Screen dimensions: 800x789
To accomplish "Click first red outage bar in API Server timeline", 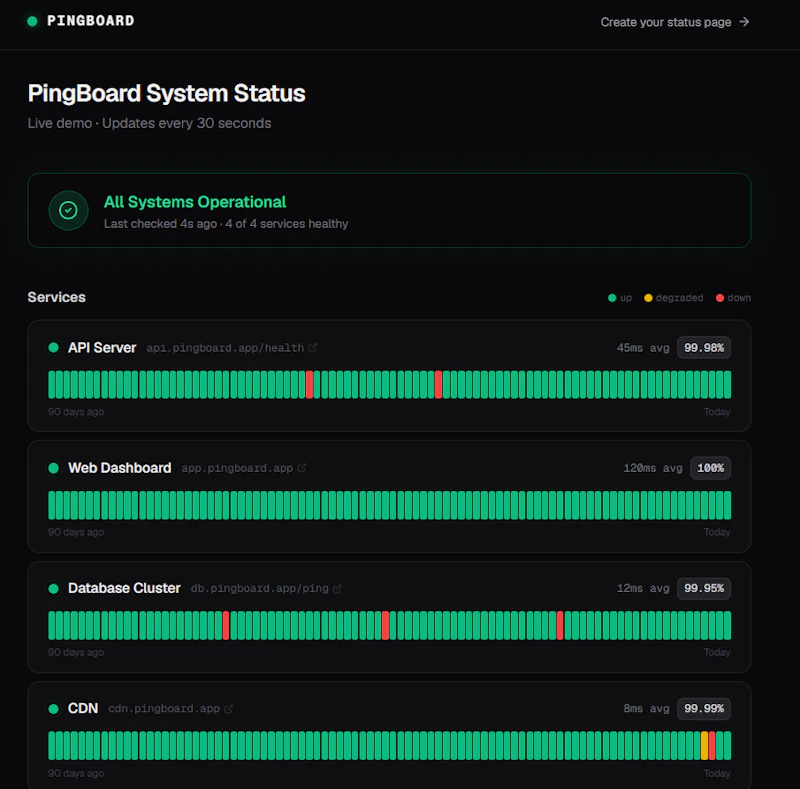I will pyautogui.click(x=309, y=385).
